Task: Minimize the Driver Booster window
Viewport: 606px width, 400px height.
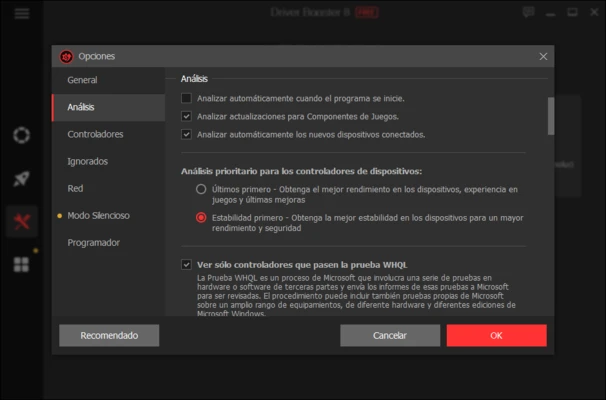Action: [x=551, y=14]
